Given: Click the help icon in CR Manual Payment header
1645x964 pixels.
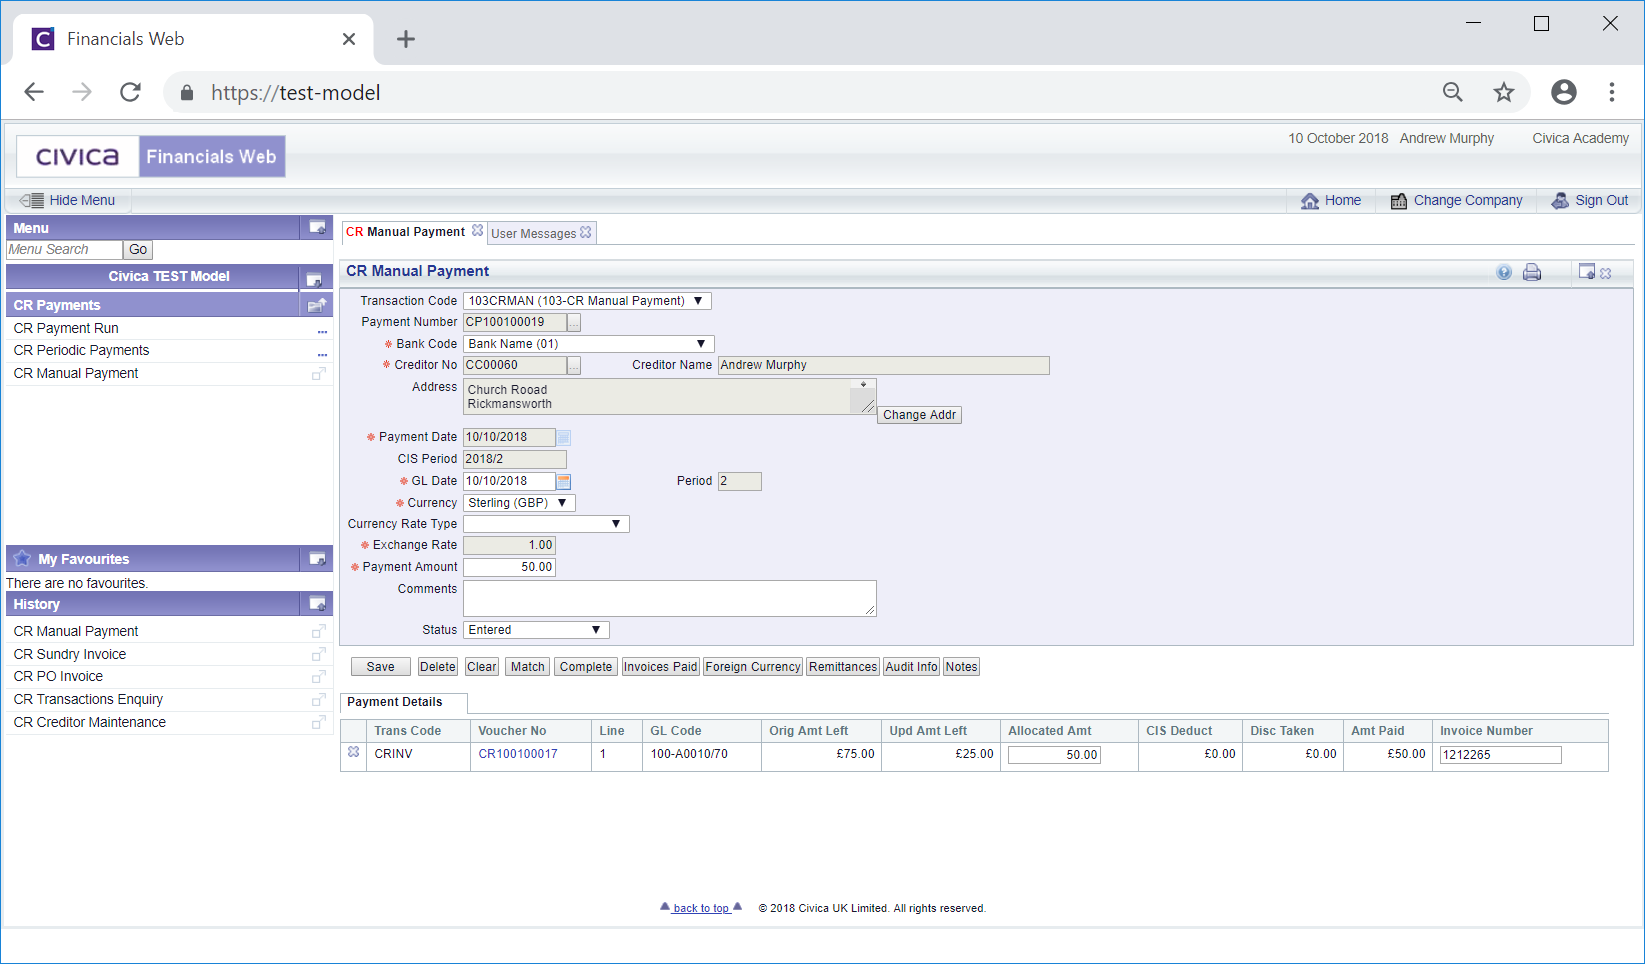Looking at the screenshot, I should tap(1504, 272).
